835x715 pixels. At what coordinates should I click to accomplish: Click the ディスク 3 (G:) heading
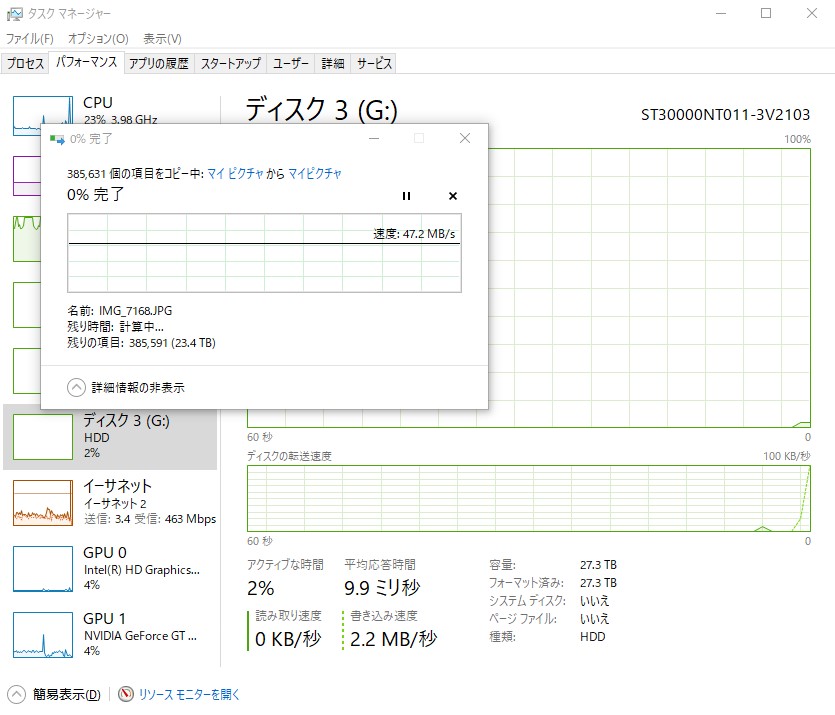[x=322, y=110]
